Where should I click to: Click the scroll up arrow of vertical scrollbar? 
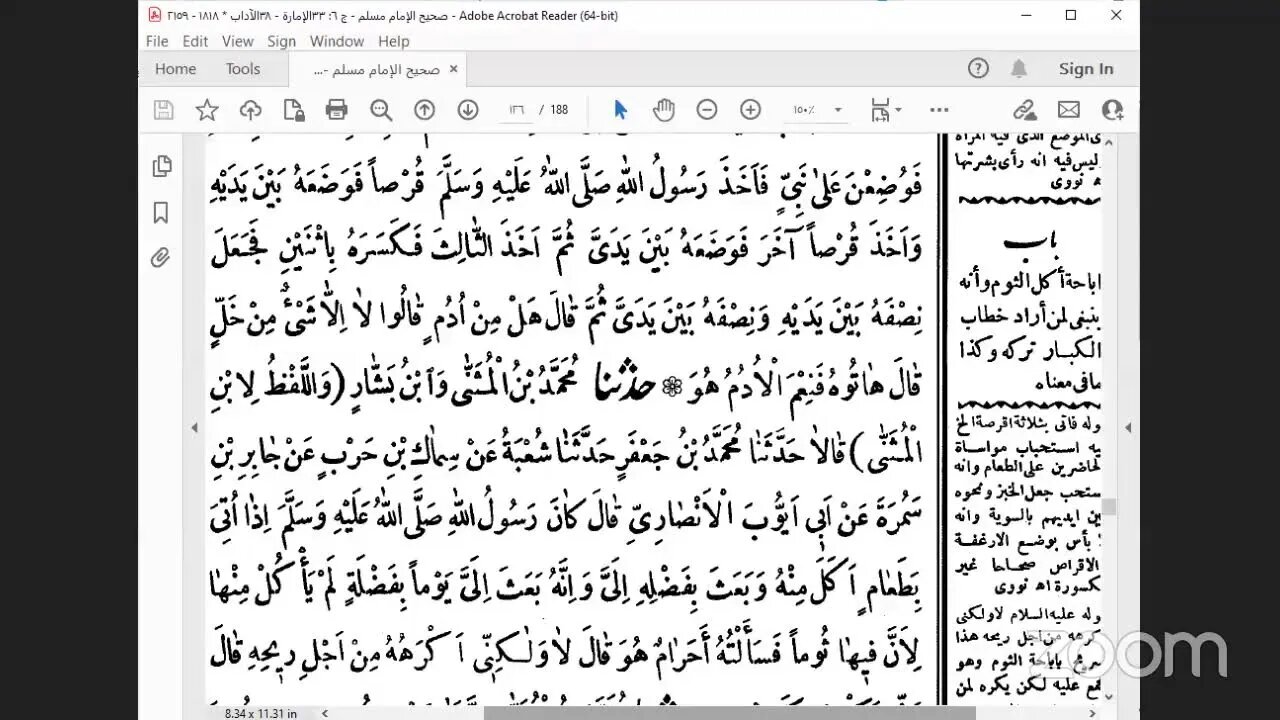tap(1110, 142)
